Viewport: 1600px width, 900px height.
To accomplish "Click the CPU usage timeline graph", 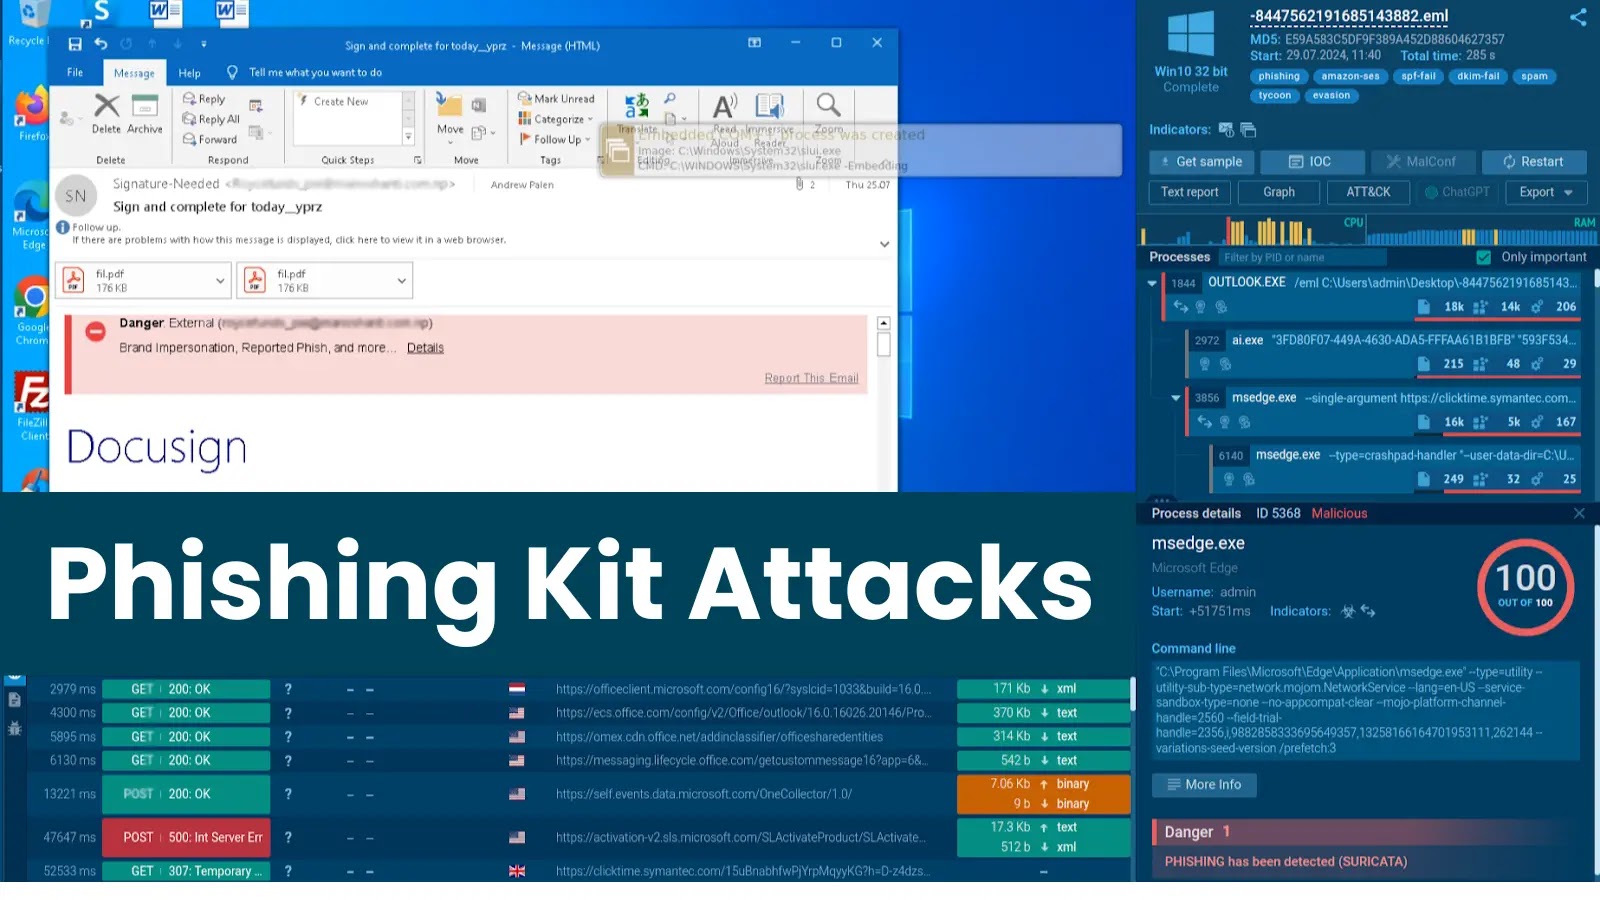I will tap(1250, 231).
